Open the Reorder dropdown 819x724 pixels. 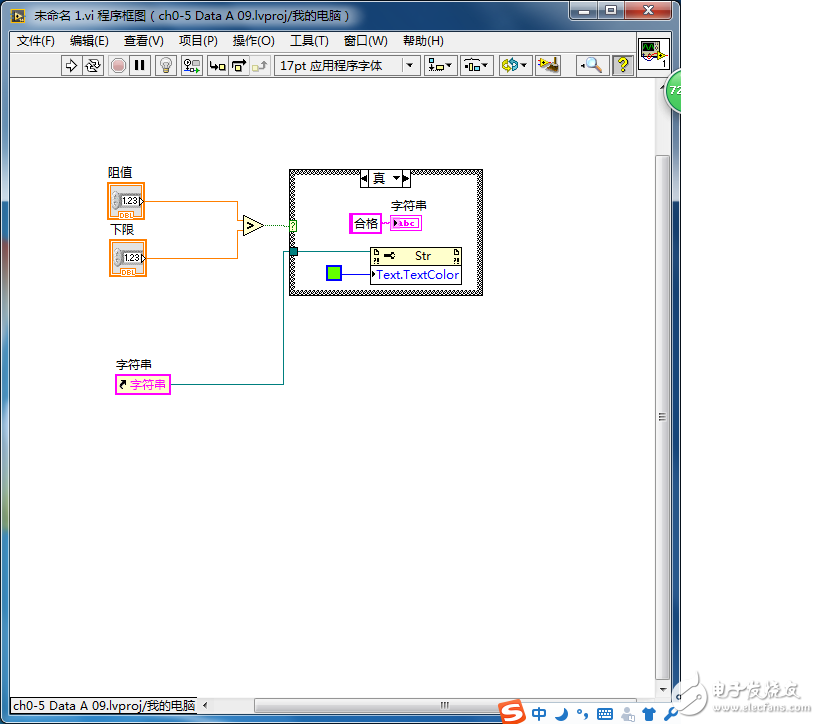point(515,66)
